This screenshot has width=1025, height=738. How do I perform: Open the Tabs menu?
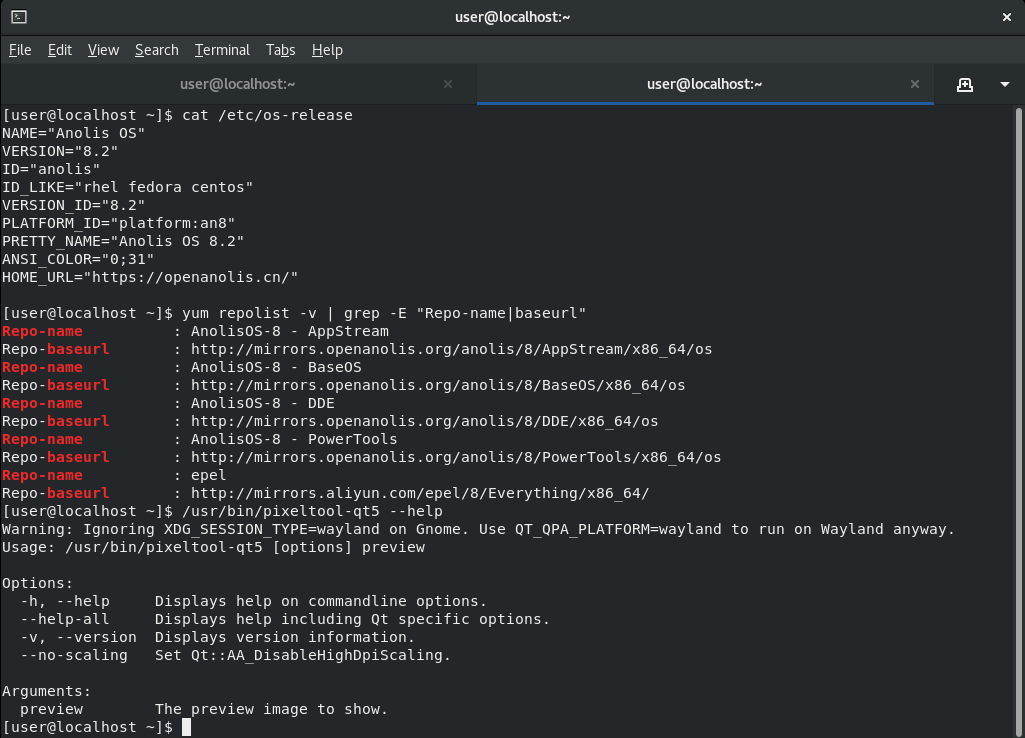pyautogui.click(x=280, y=50)
